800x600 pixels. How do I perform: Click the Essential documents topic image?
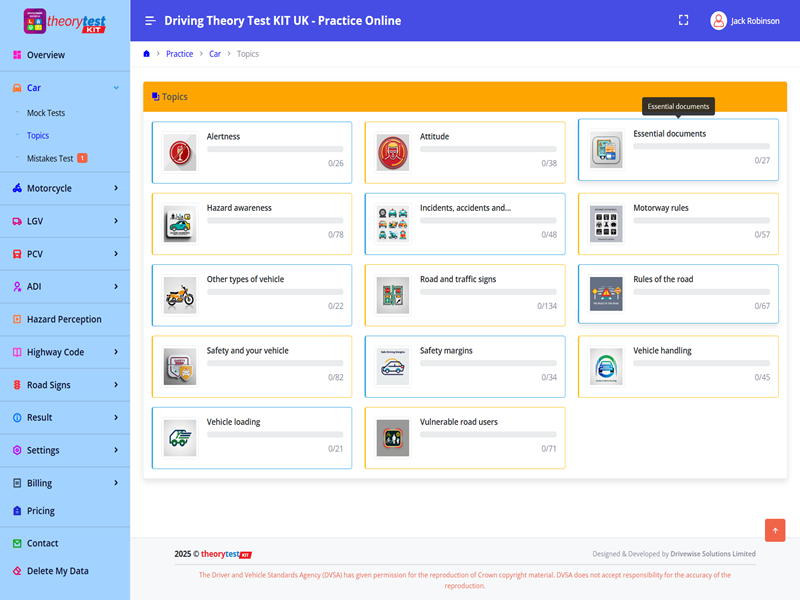click(x=606, y=149)
